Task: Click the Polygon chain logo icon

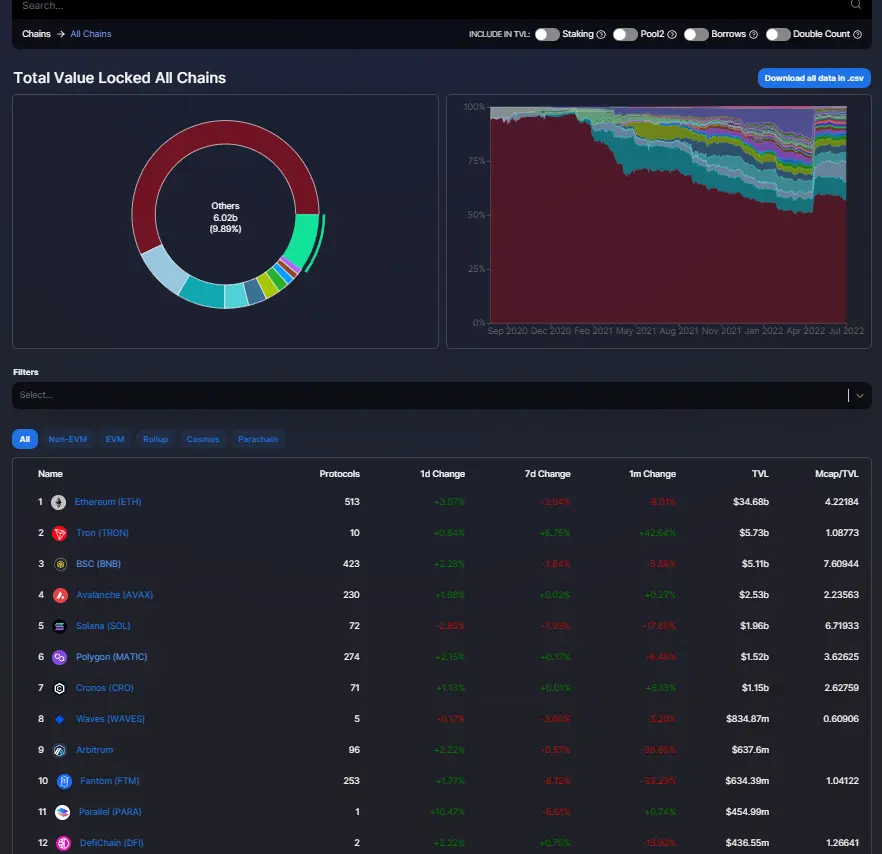Action: click(x=60, y=657)
